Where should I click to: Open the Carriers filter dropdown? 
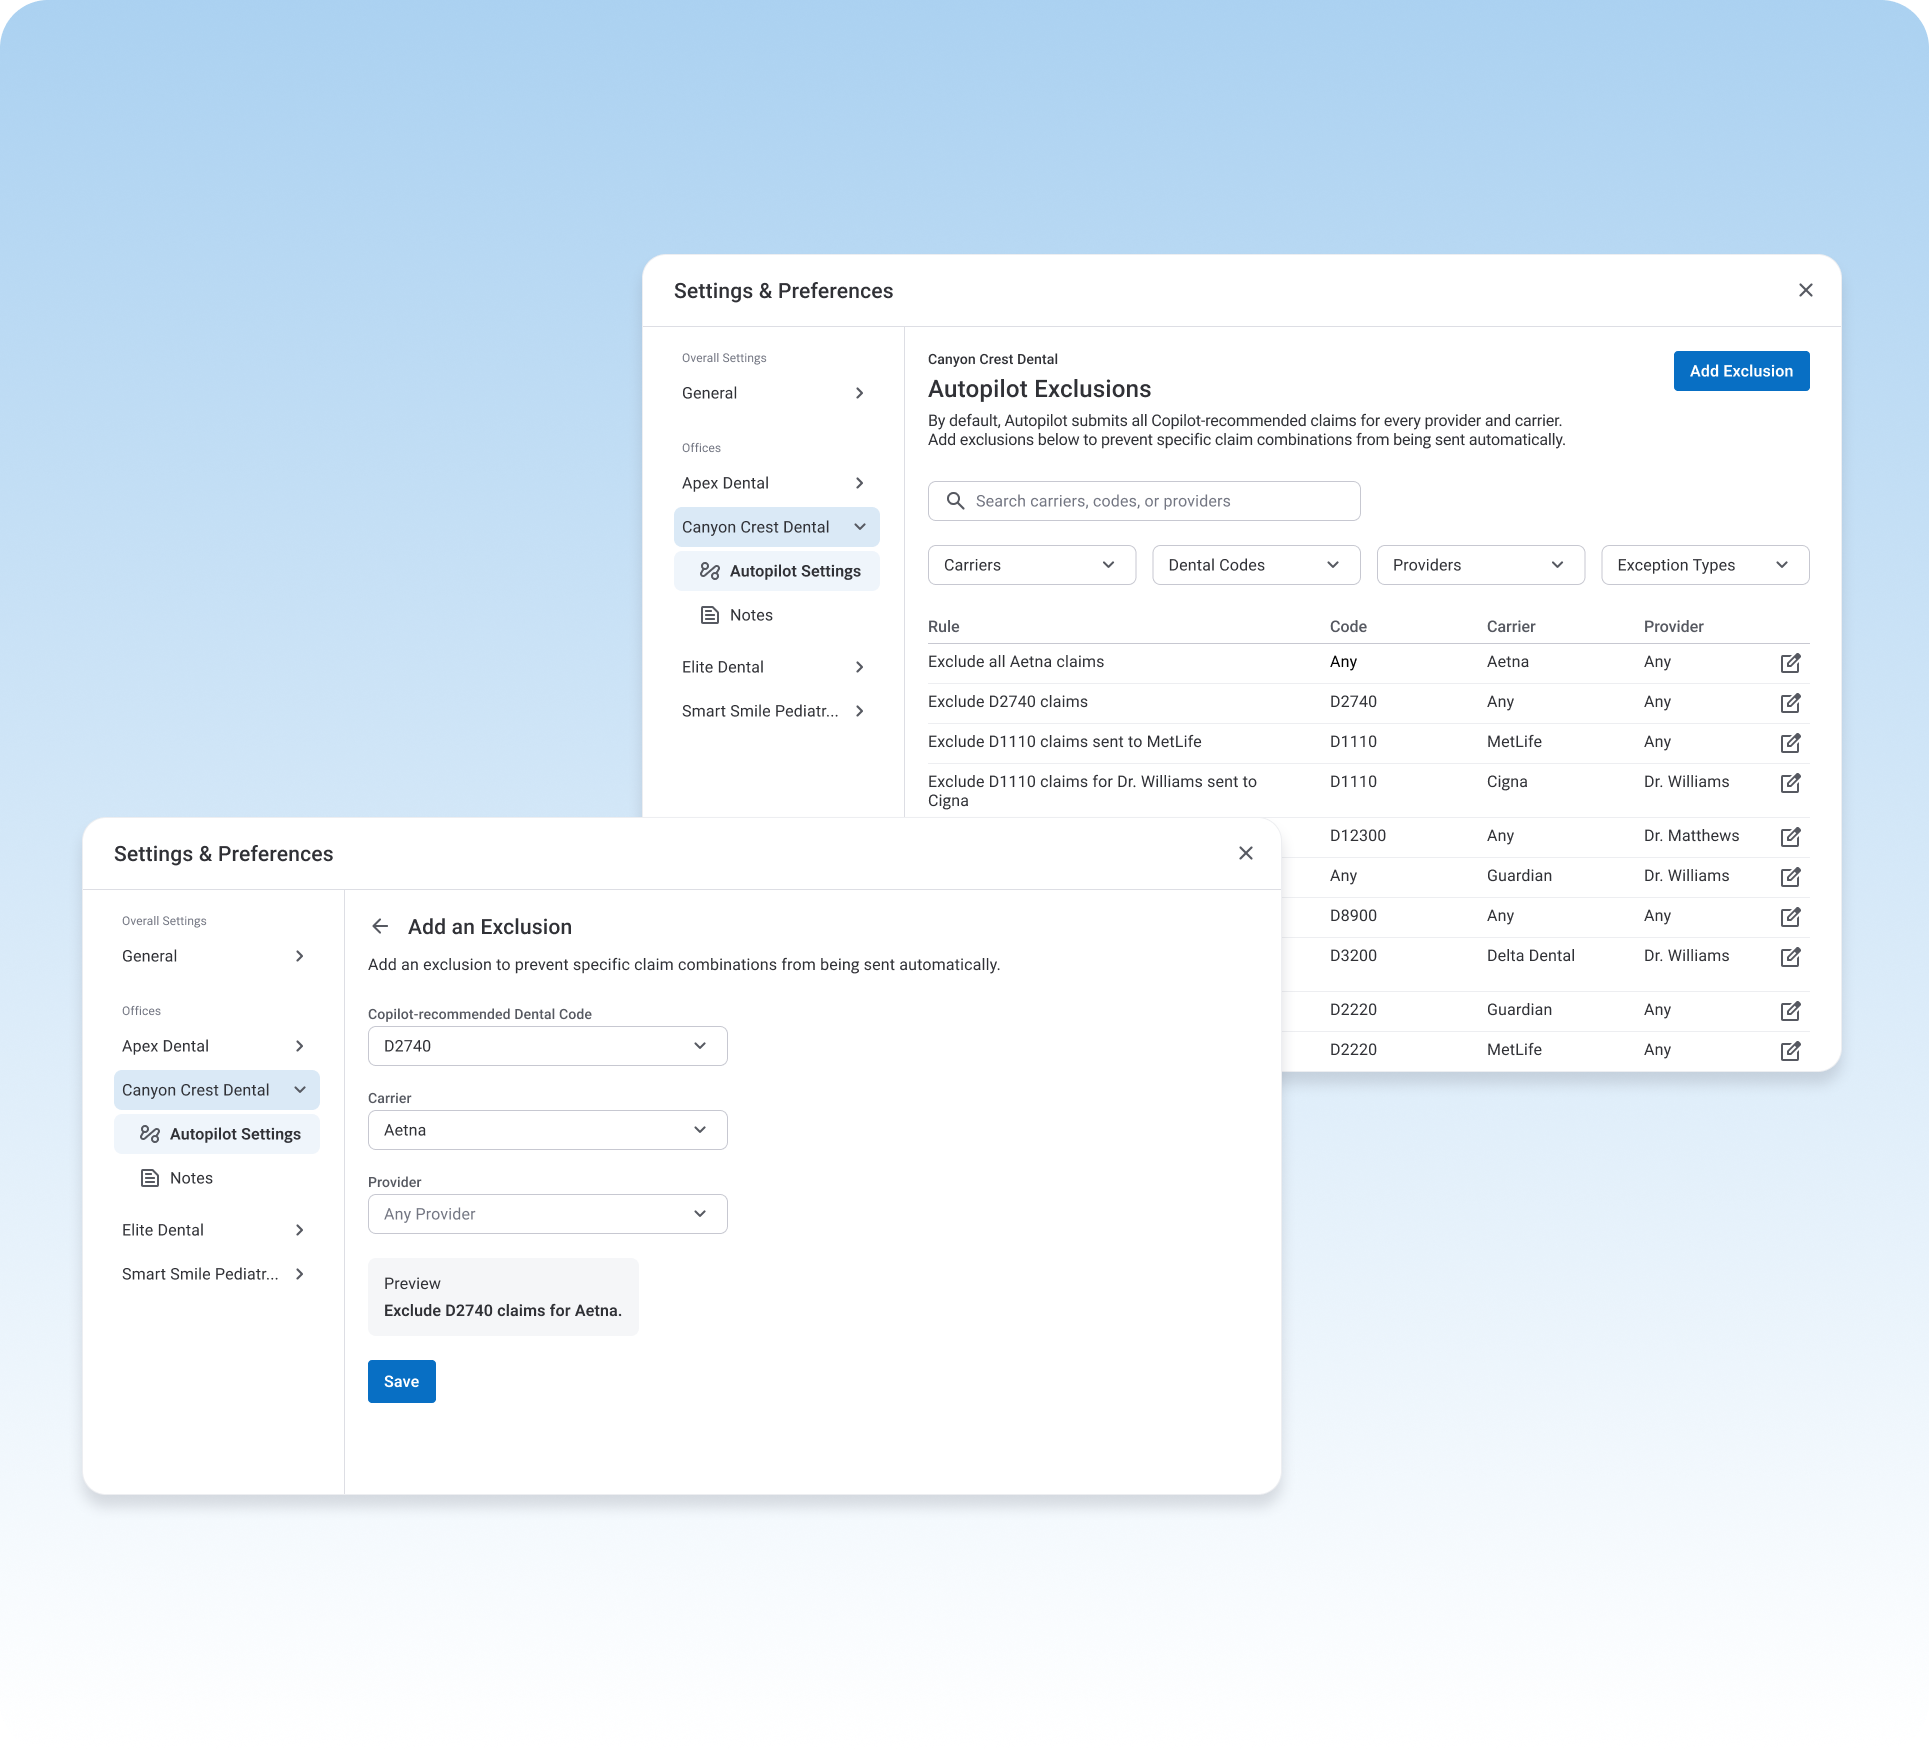[1032, 565]
